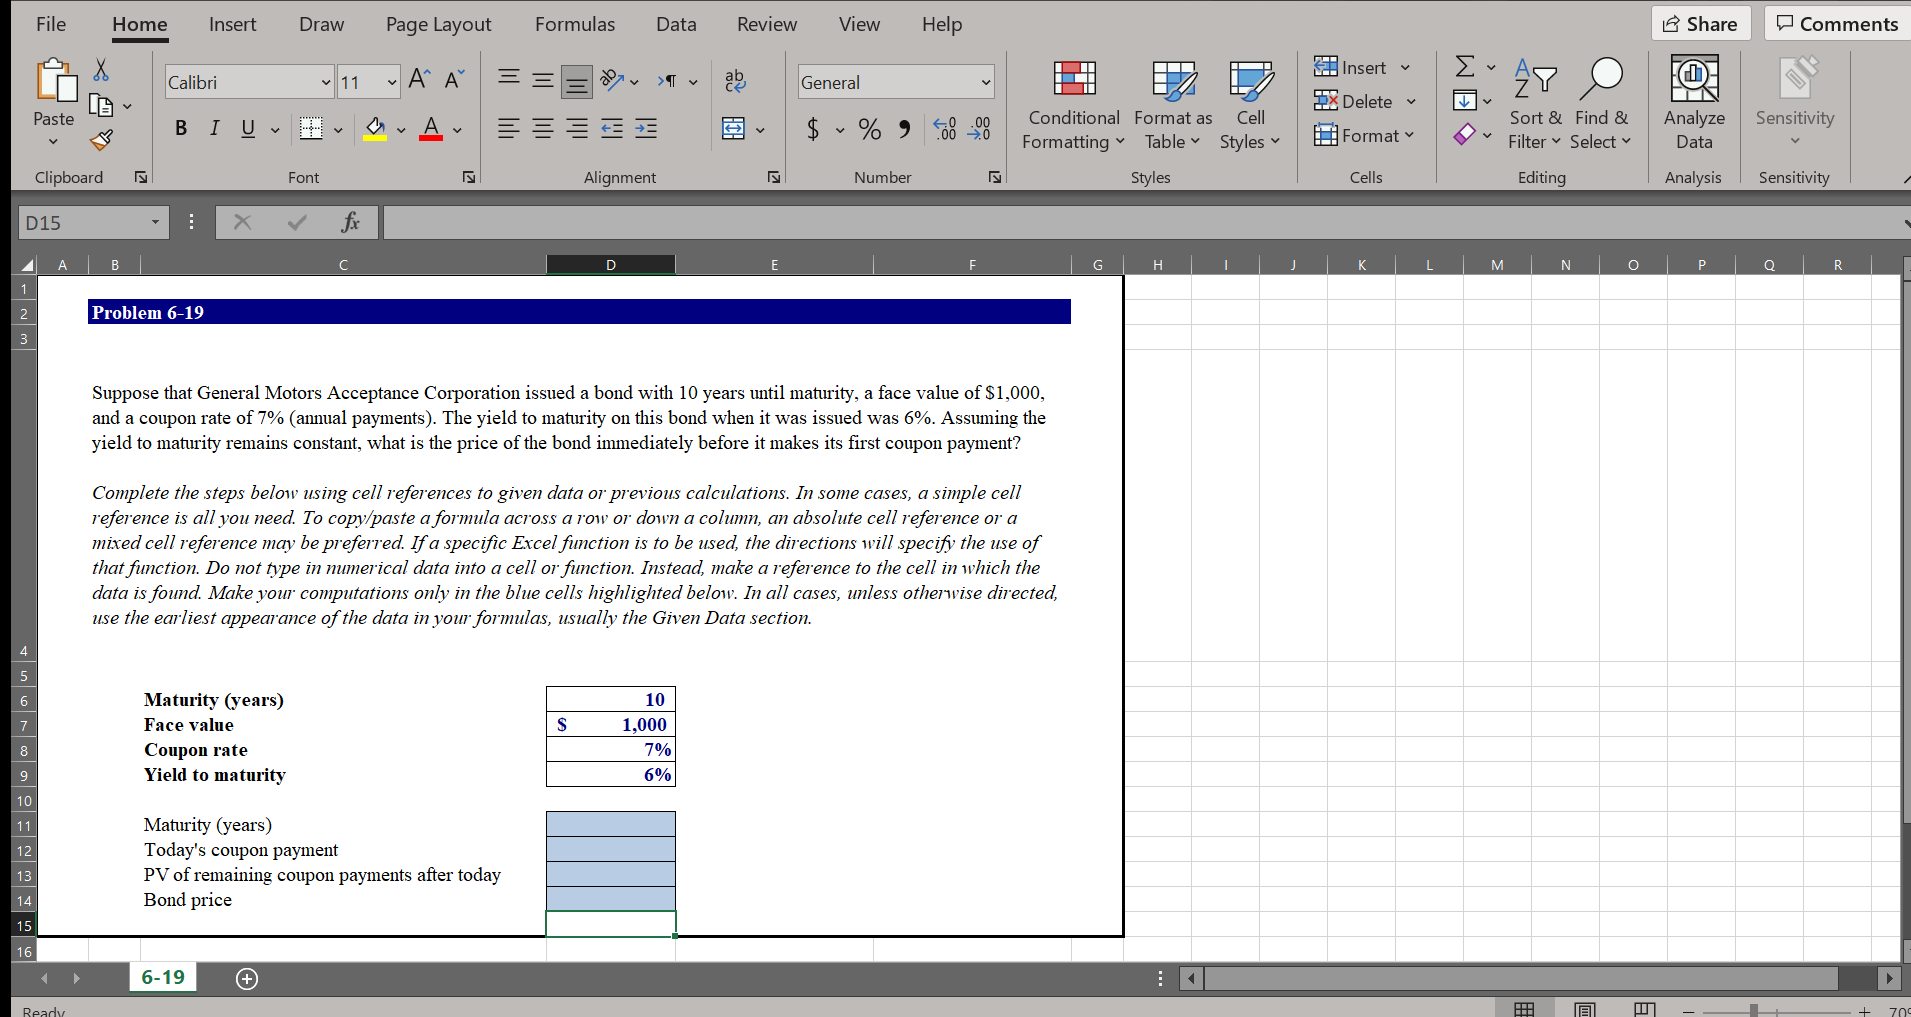Click the Clear eraser icon
The image size is (1911, 1017).
[x=1464, y=134]
